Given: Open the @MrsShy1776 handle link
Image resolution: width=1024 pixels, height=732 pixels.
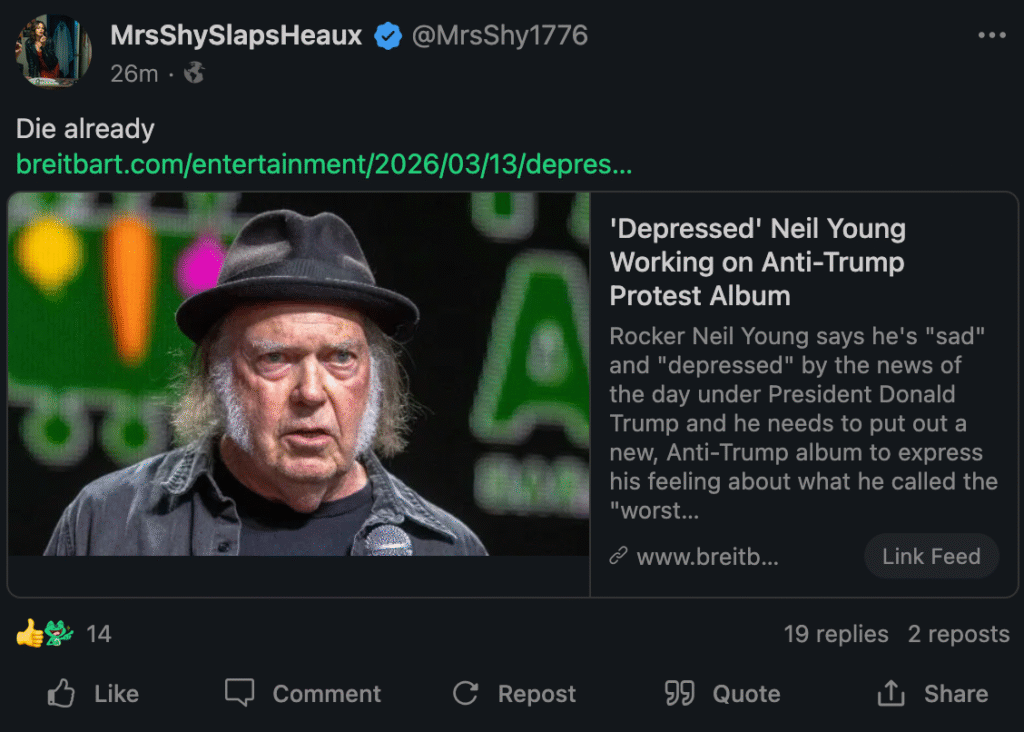Looking at the screenshot, I should coord(500,37).
